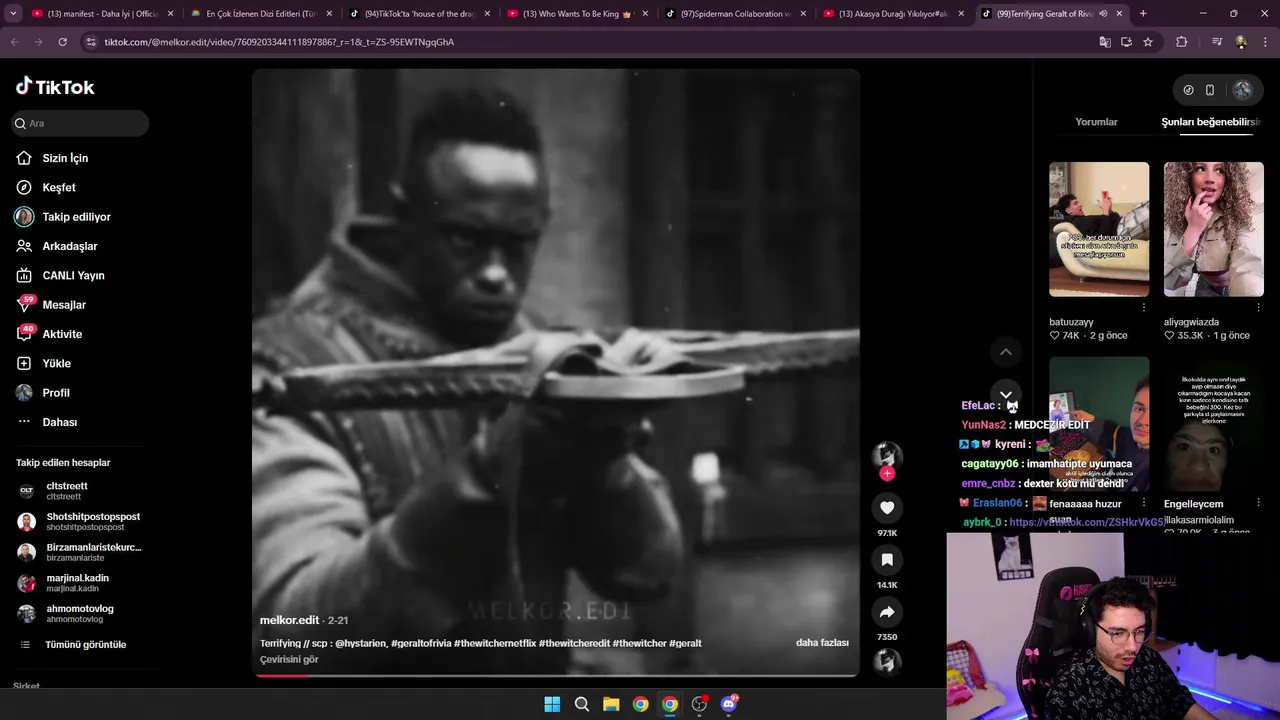Screen dimensions: 1280x720
Task: Expand caption with daha fazlası
Action: click(x=822, y=643)
